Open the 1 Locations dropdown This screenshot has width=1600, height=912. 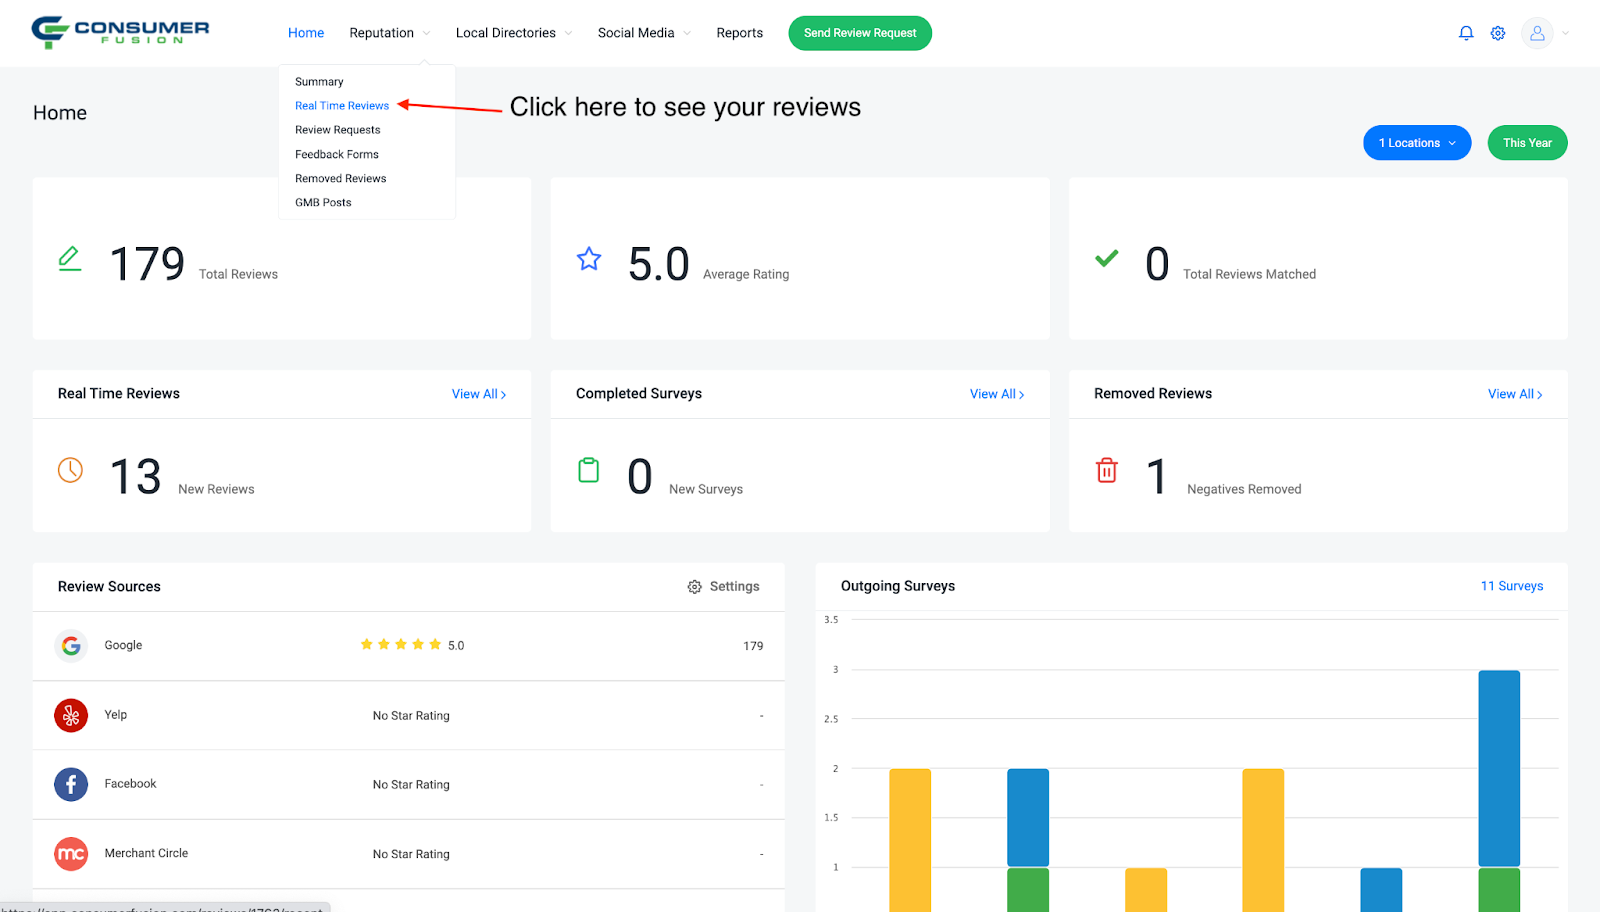pyautogui.click(x=1417, y=142)
